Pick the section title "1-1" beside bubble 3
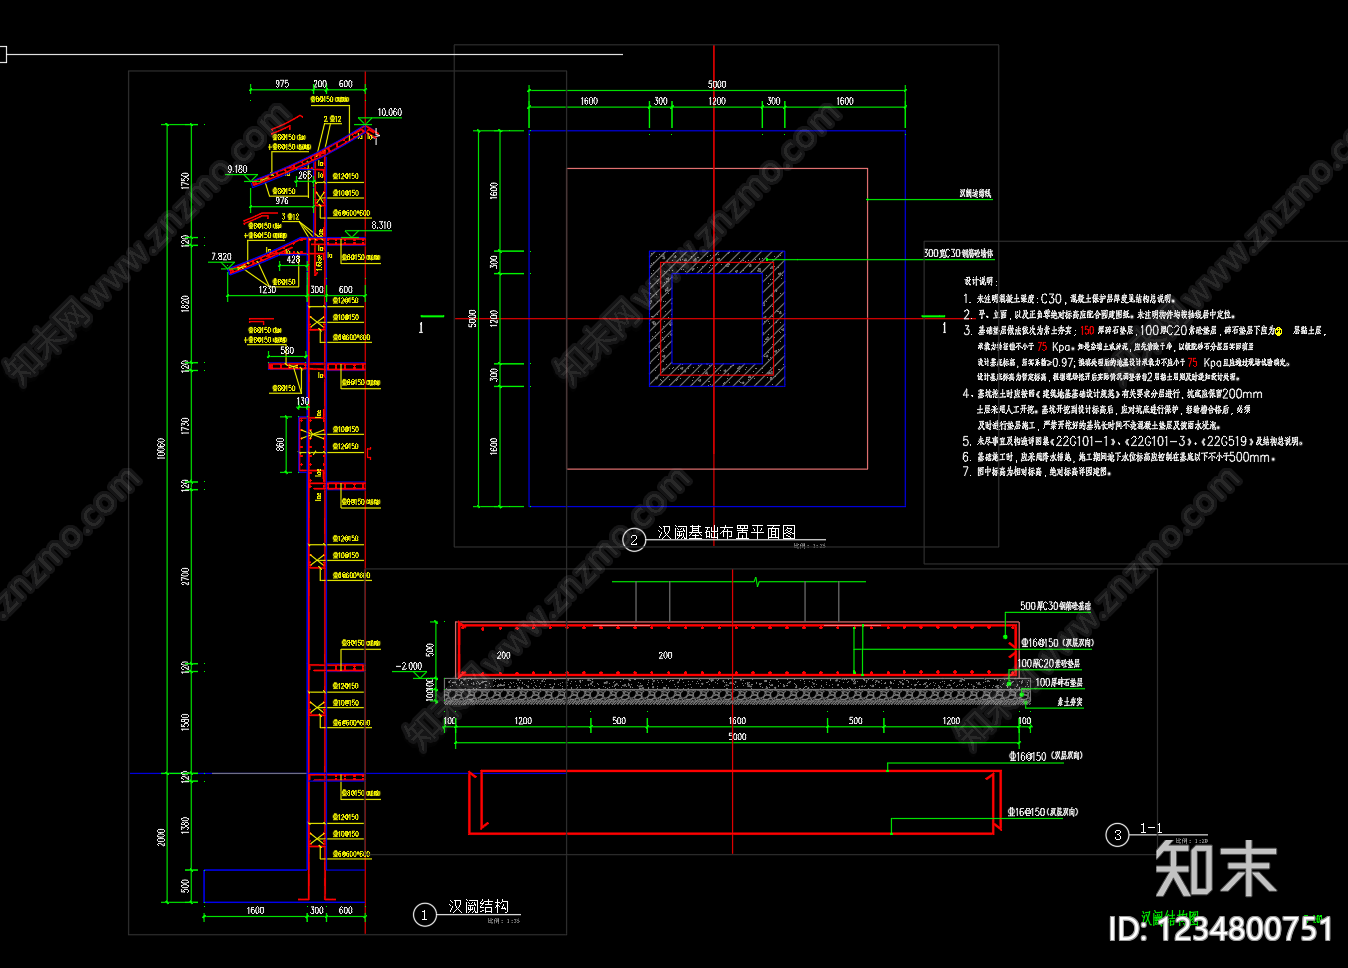 (1151, 828)
